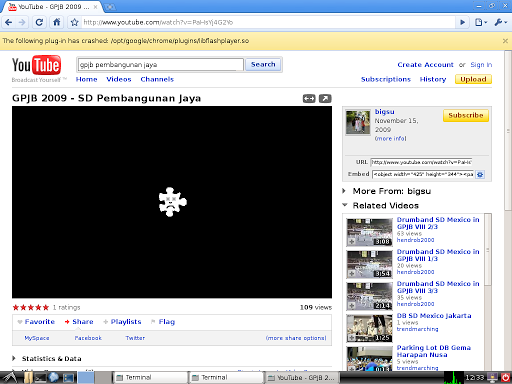
Task: Open the second Terminal taskbar window
Action: (226, 377)
